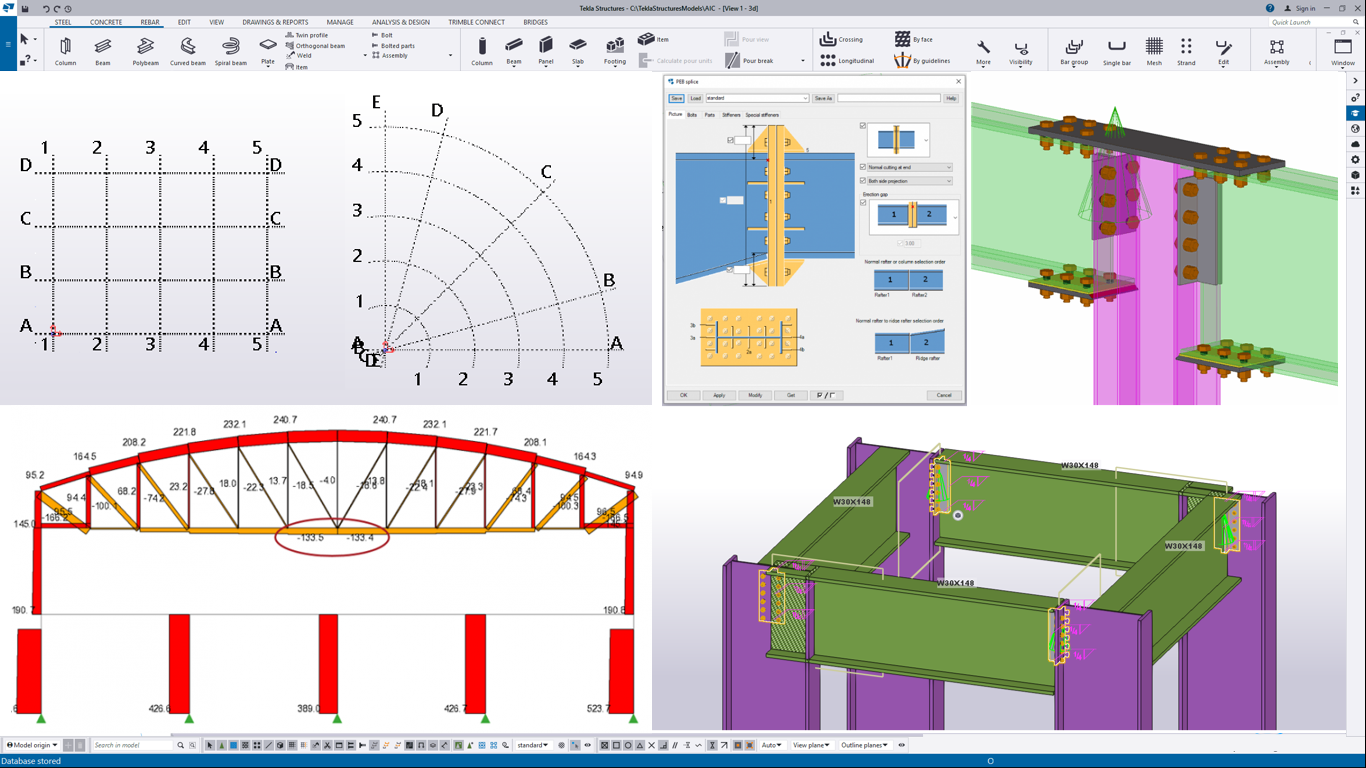This screenshot has width=1366, height=768.
Task: Expand the Both side projection dropdown
Action: click(947, 181)
